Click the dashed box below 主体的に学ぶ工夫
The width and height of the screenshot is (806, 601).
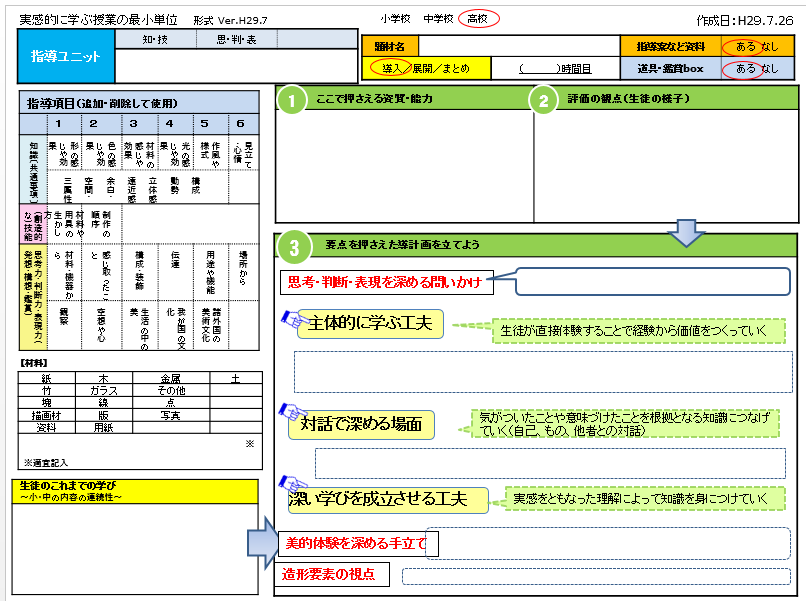point(543,372)
